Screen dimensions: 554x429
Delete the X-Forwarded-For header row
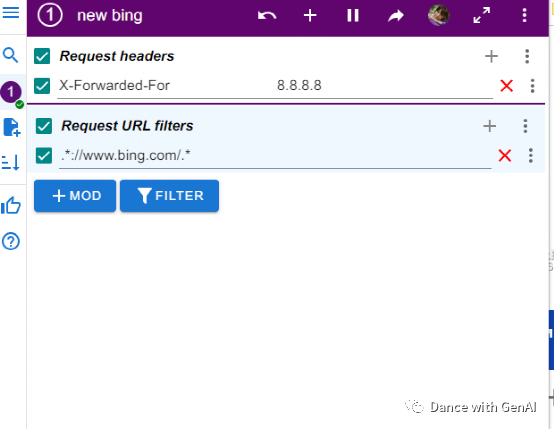click(506, 86)
